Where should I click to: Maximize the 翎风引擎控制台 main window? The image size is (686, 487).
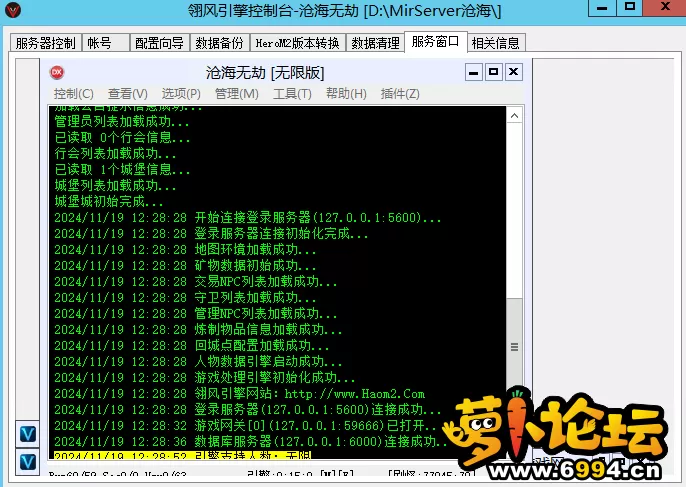[x=630, y=7]
